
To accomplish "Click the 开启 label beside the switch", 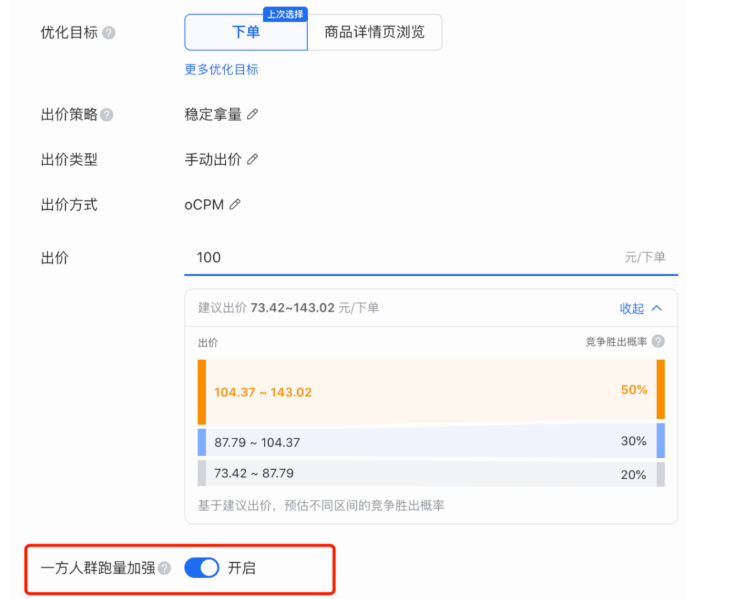I will pos(242,568).
